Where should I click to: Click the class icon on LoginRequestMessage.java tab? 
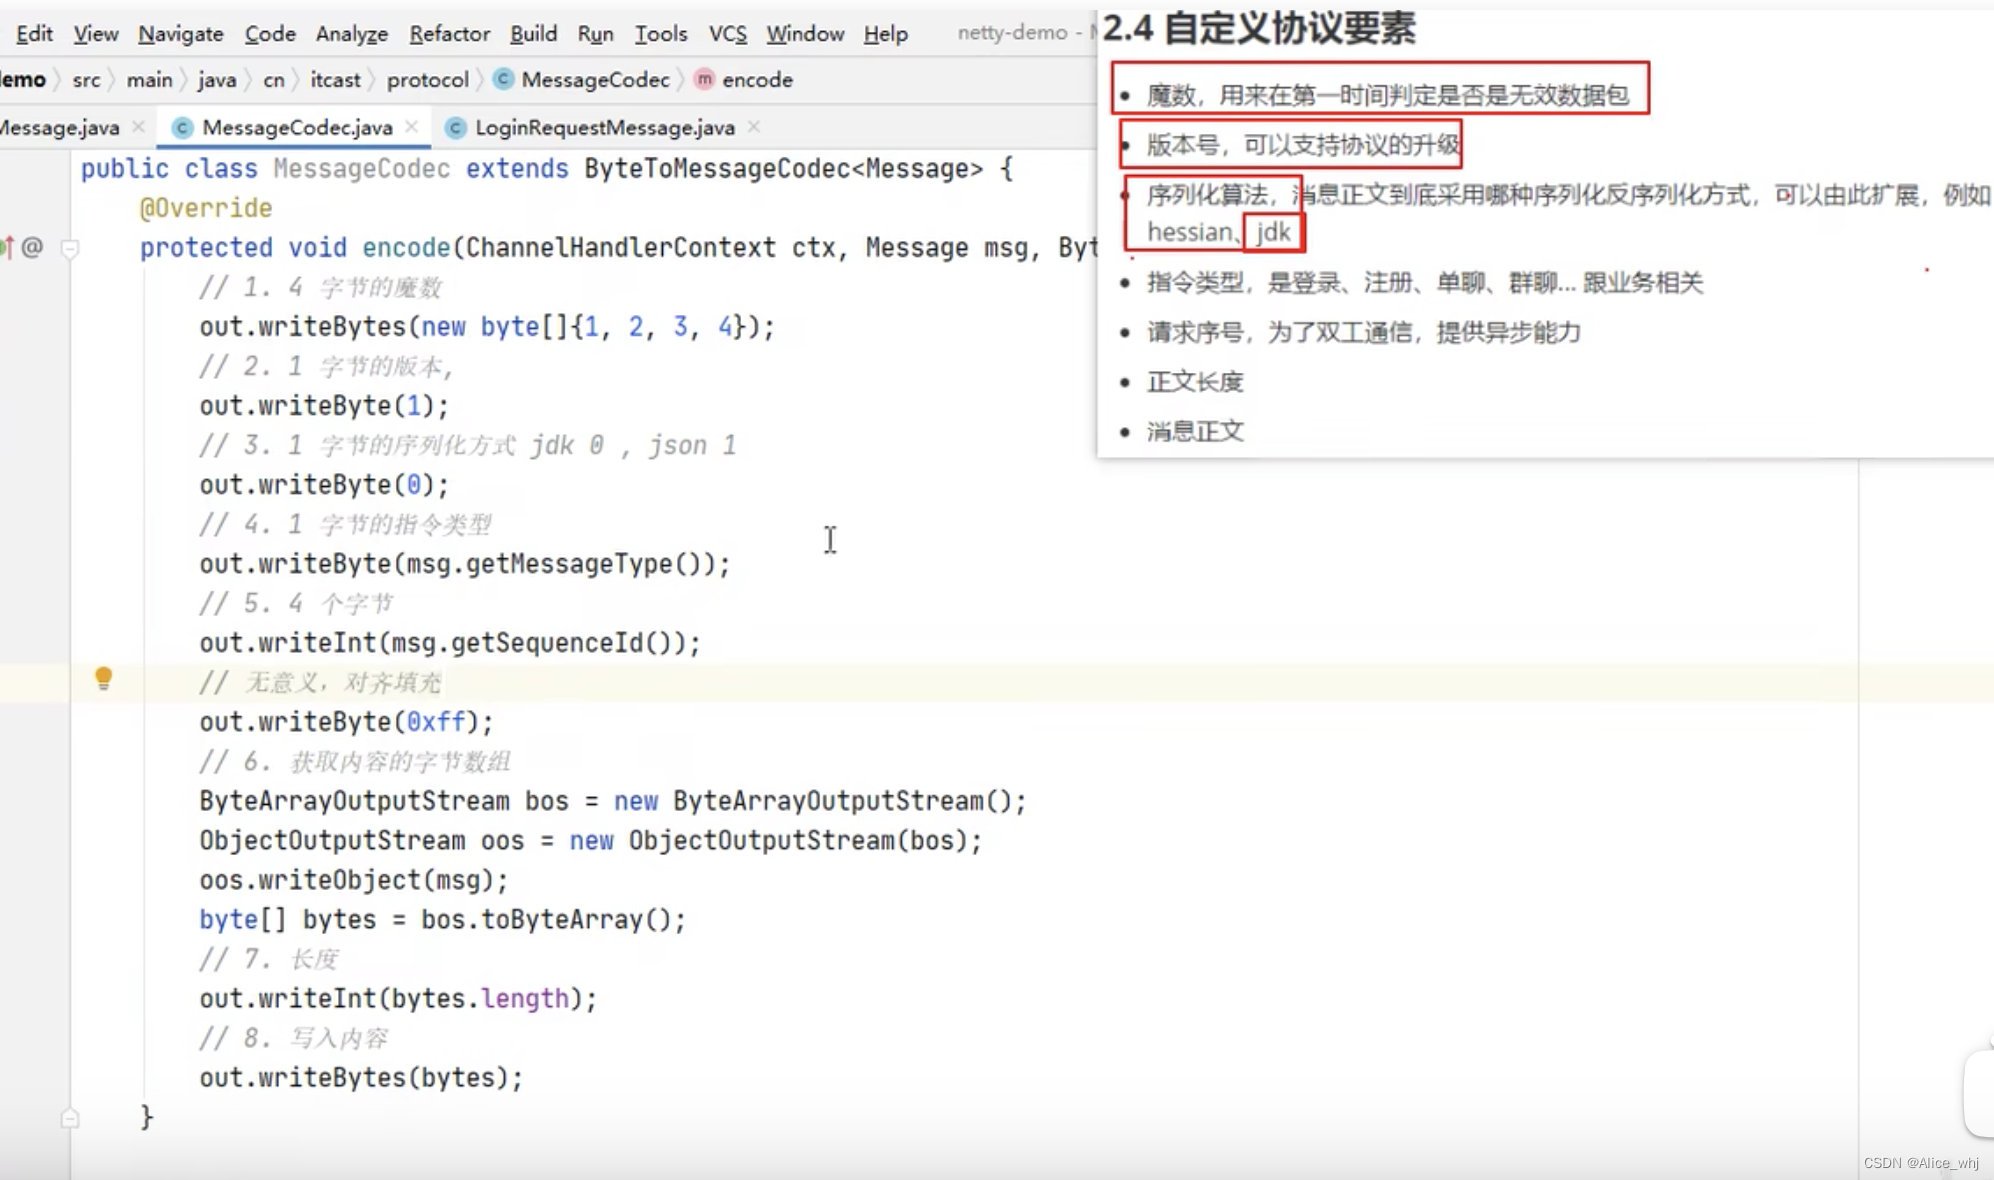pyautogui.click(x=455, y=127)
